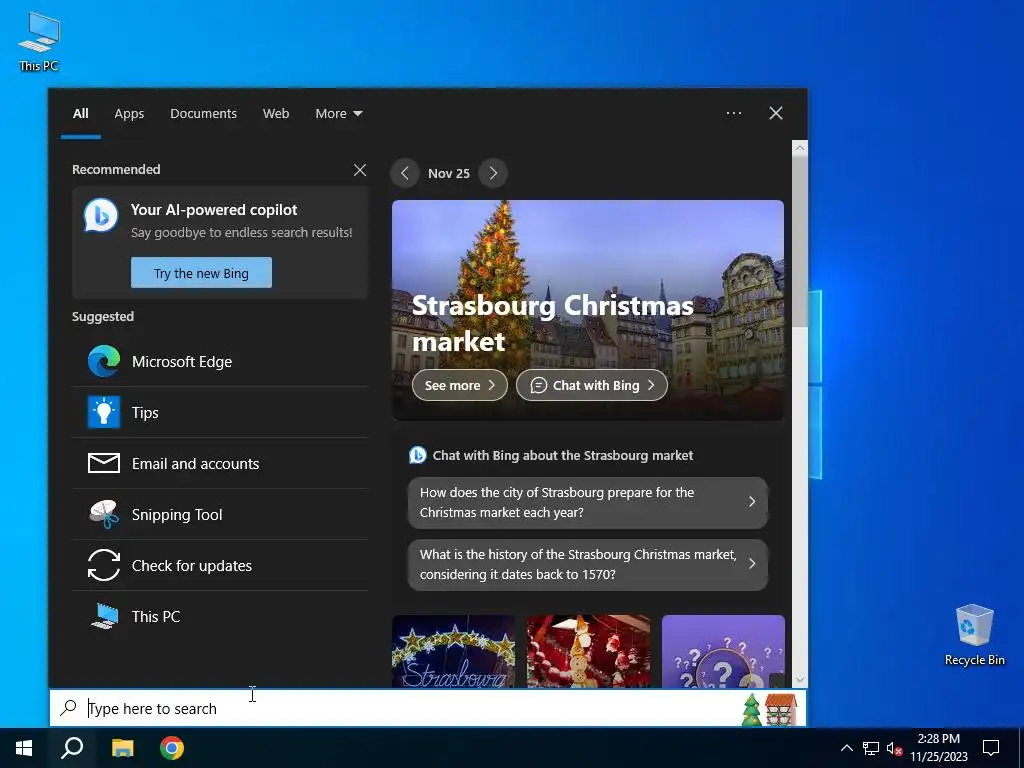
Task: Open the purple question marks thumbnail
Action: pos(723,651)
